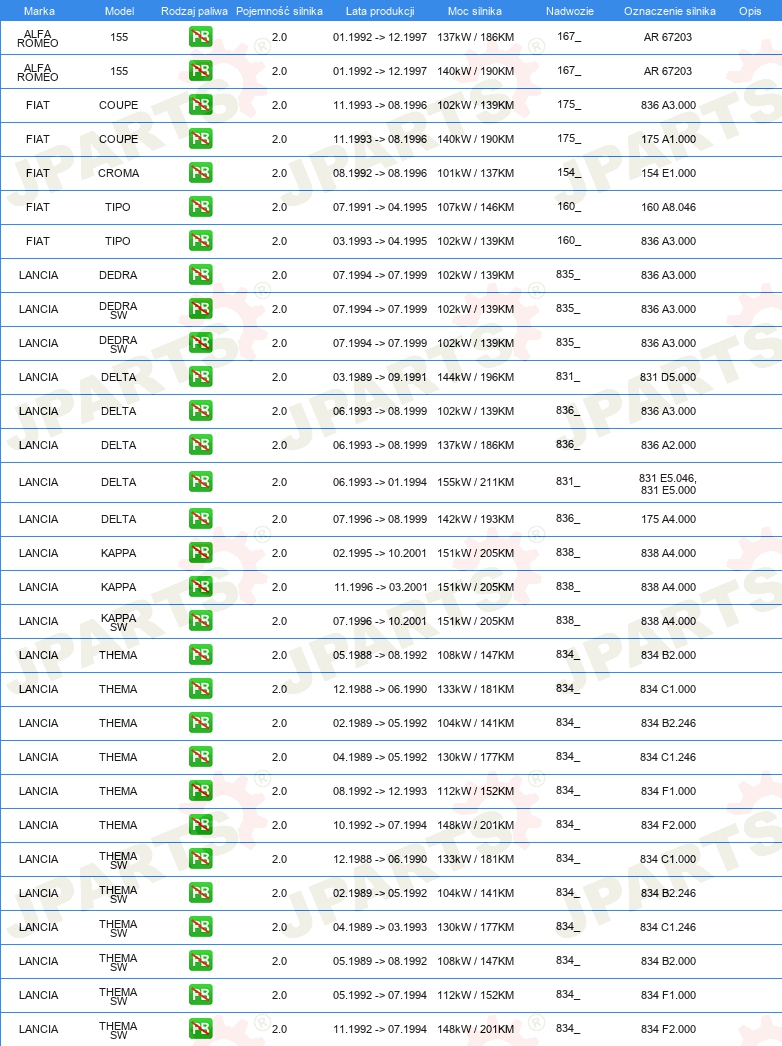Click engine codes 831 E5.046, 831 E5.000
Viewport: 782px width, 1046px height.
(668, 484)
